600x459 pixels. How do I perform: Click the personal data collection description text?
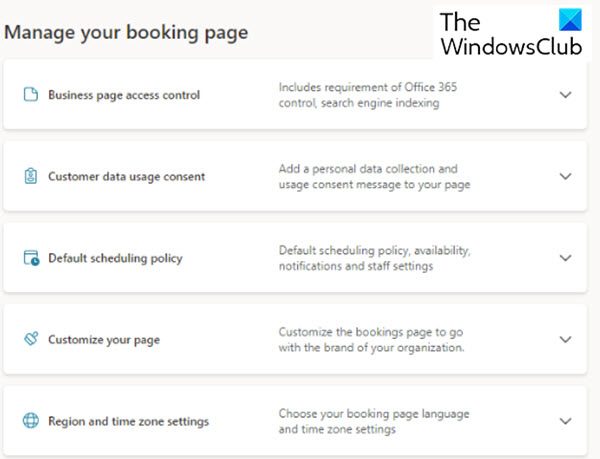coord(374,177)
